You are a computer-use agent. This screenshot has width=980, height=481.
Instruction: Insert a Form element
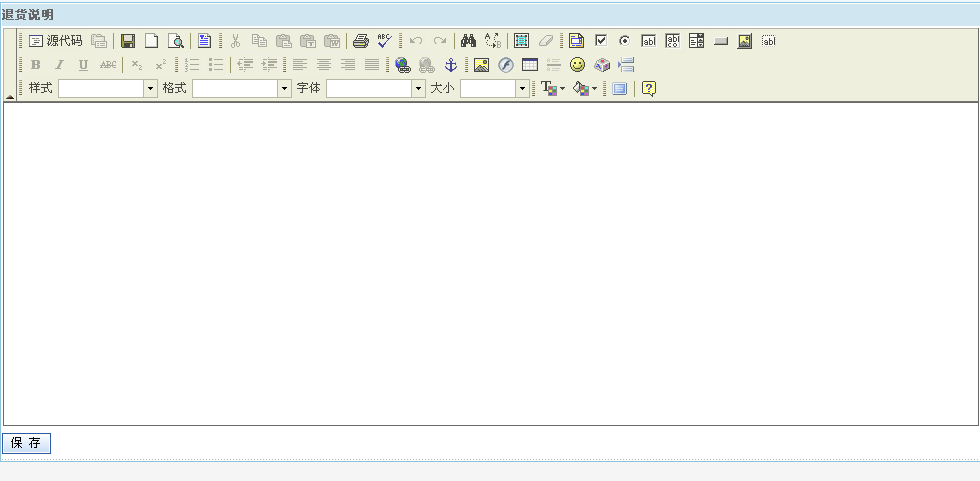[576, 41]
